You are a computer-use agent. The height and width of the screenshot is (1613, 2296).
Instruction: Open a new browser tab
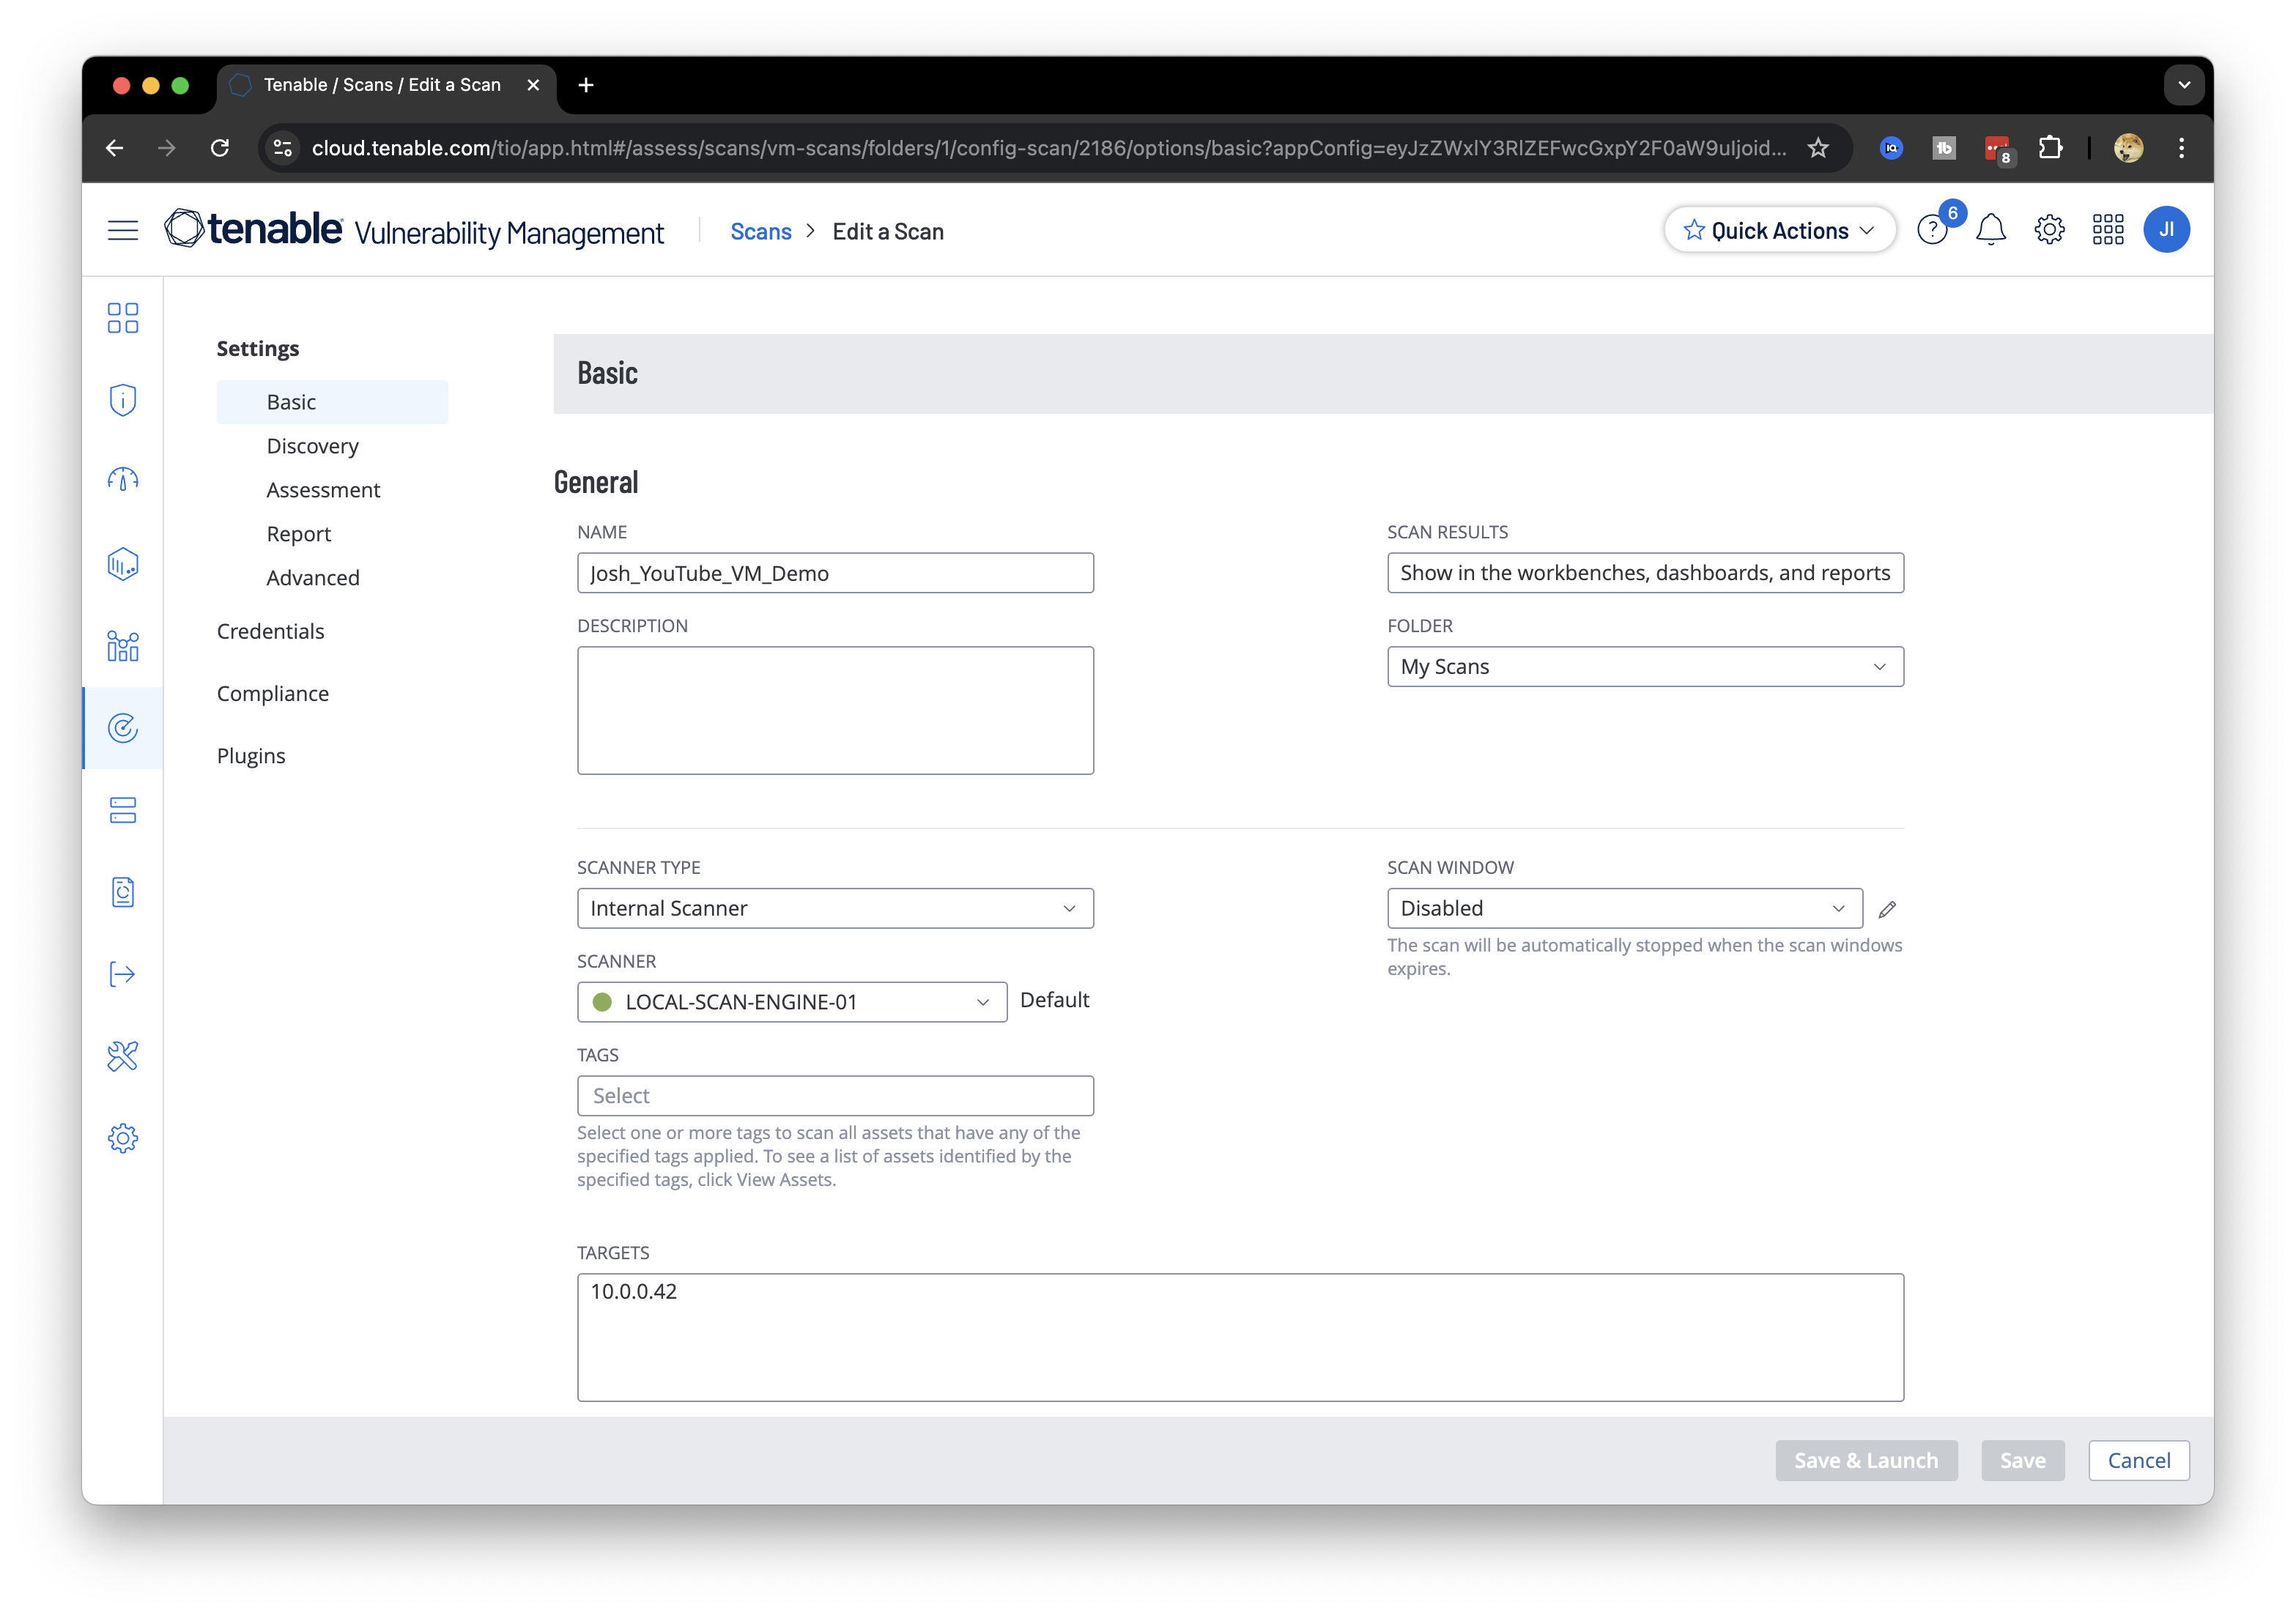[586, 85]
